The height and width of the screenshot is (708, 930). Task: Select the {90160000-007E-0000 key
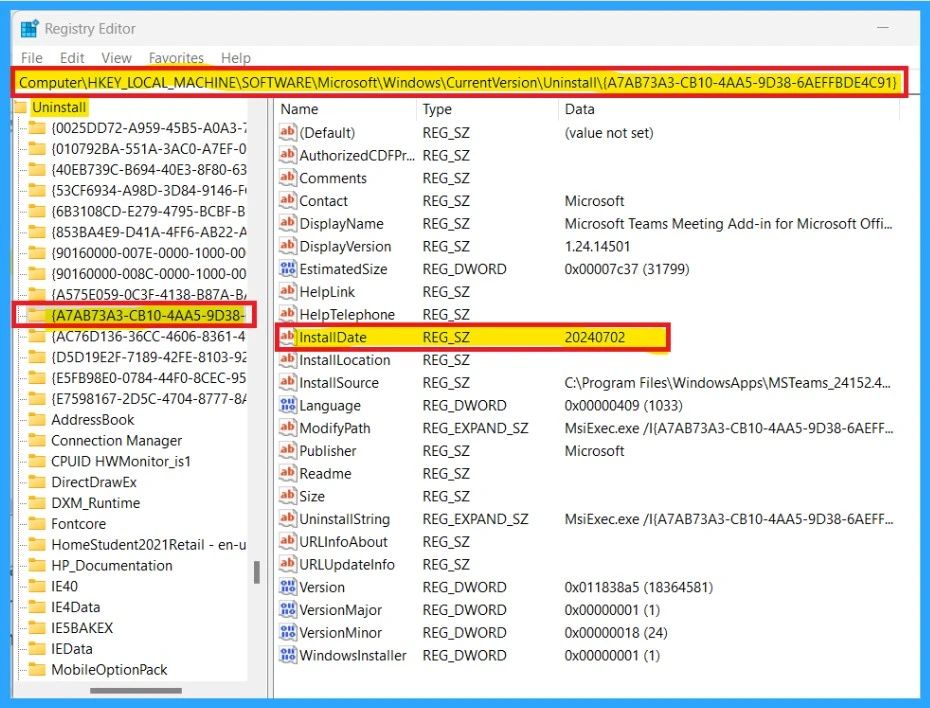(148, 253)
